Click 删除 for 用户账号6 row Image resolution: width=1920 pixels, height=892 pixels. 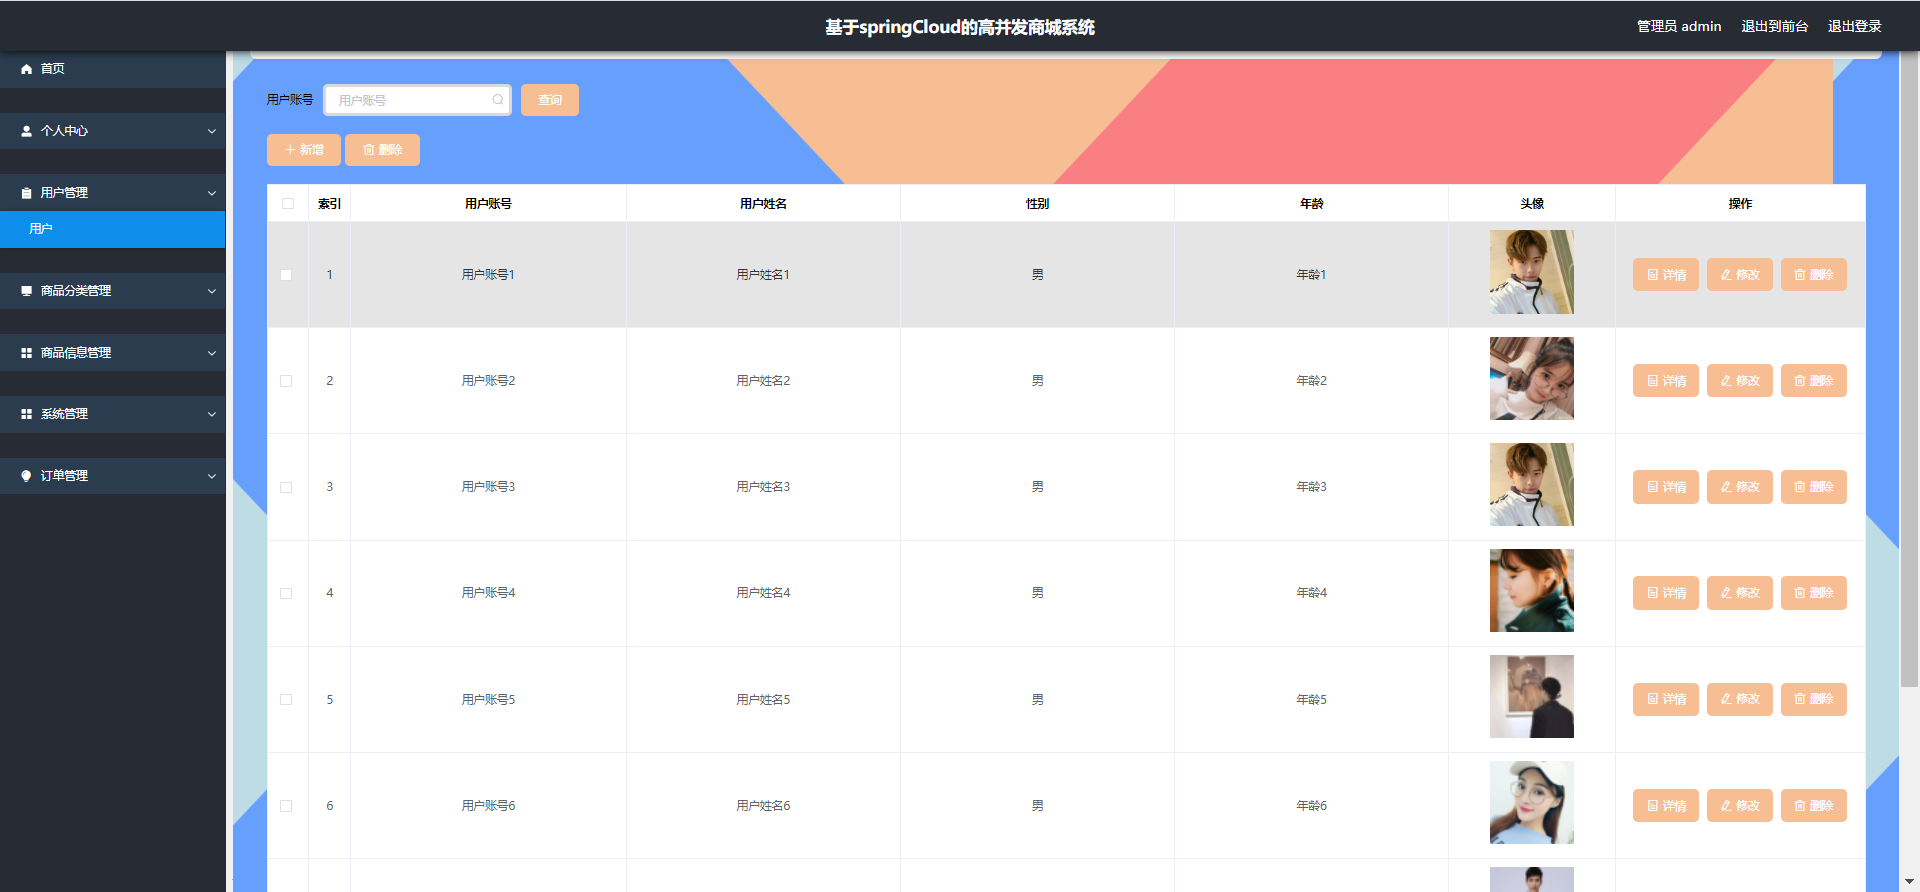(1814, 806)
